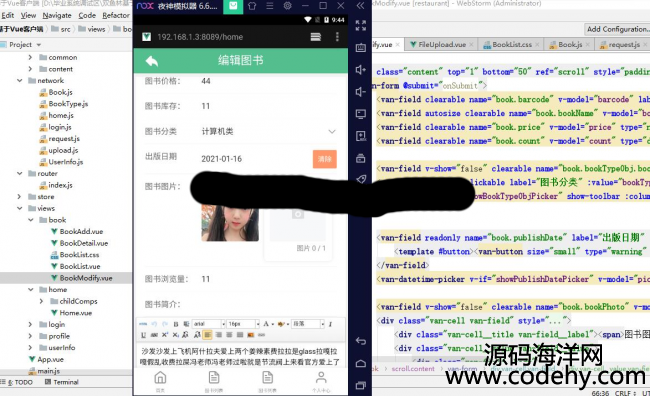Click the book cover photo thumbnail
This screenshot has width=650, height=396.
pyautogui.click(x=230, y=223)
